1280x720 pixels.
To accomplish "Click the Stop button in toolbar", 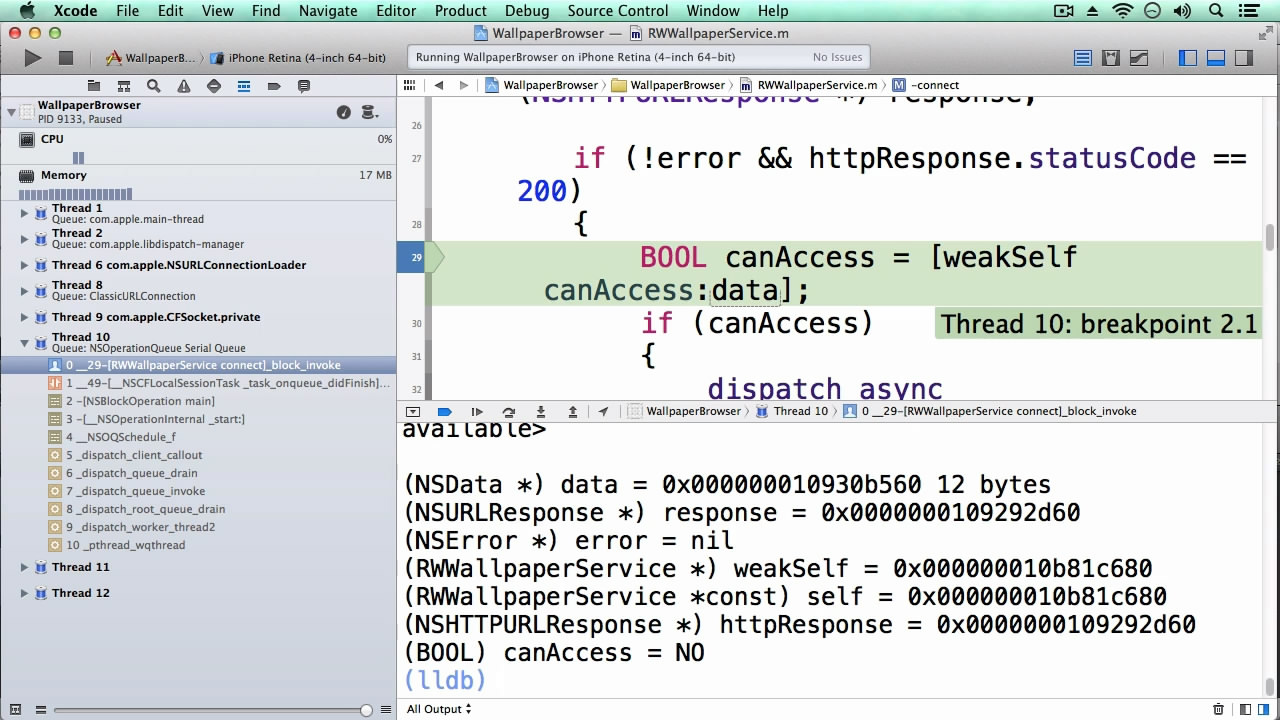I will pyautogui.click(x=66, y=58).
